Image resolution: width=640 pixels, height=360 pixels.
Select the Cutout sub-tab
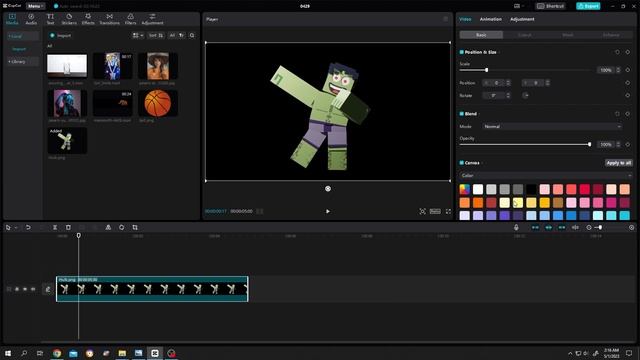pyautogui.click(x=524, y=35)
